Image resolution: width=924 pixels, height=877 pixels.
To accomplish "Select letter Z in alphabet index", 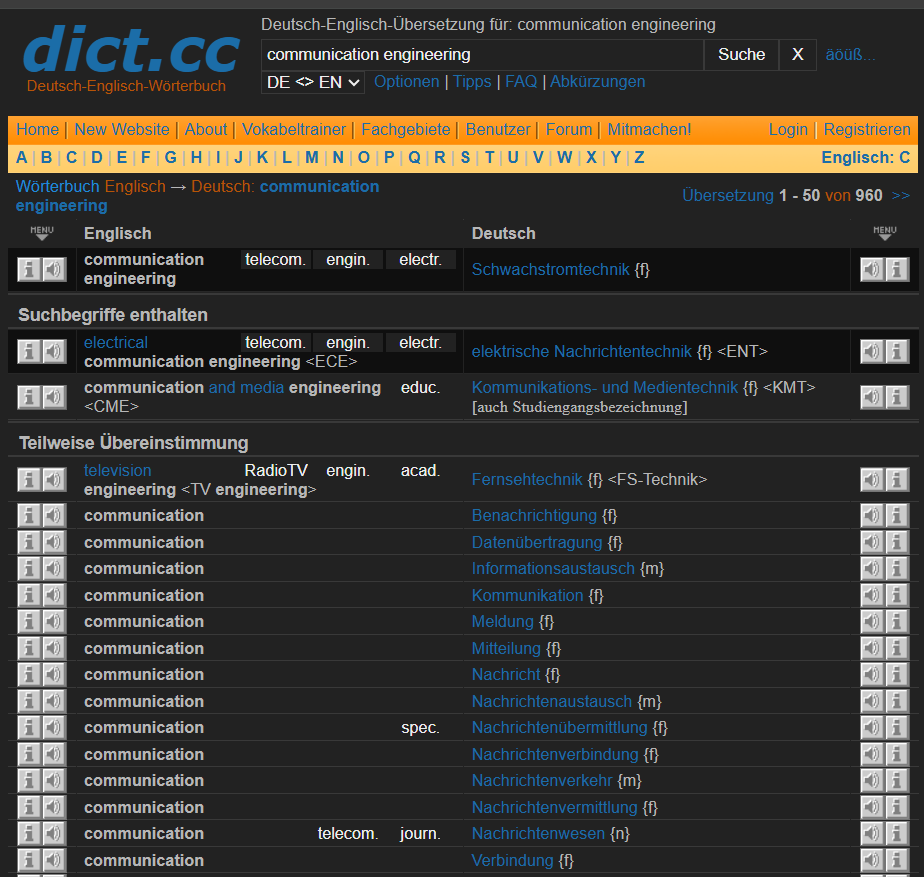I will point(639,157).
